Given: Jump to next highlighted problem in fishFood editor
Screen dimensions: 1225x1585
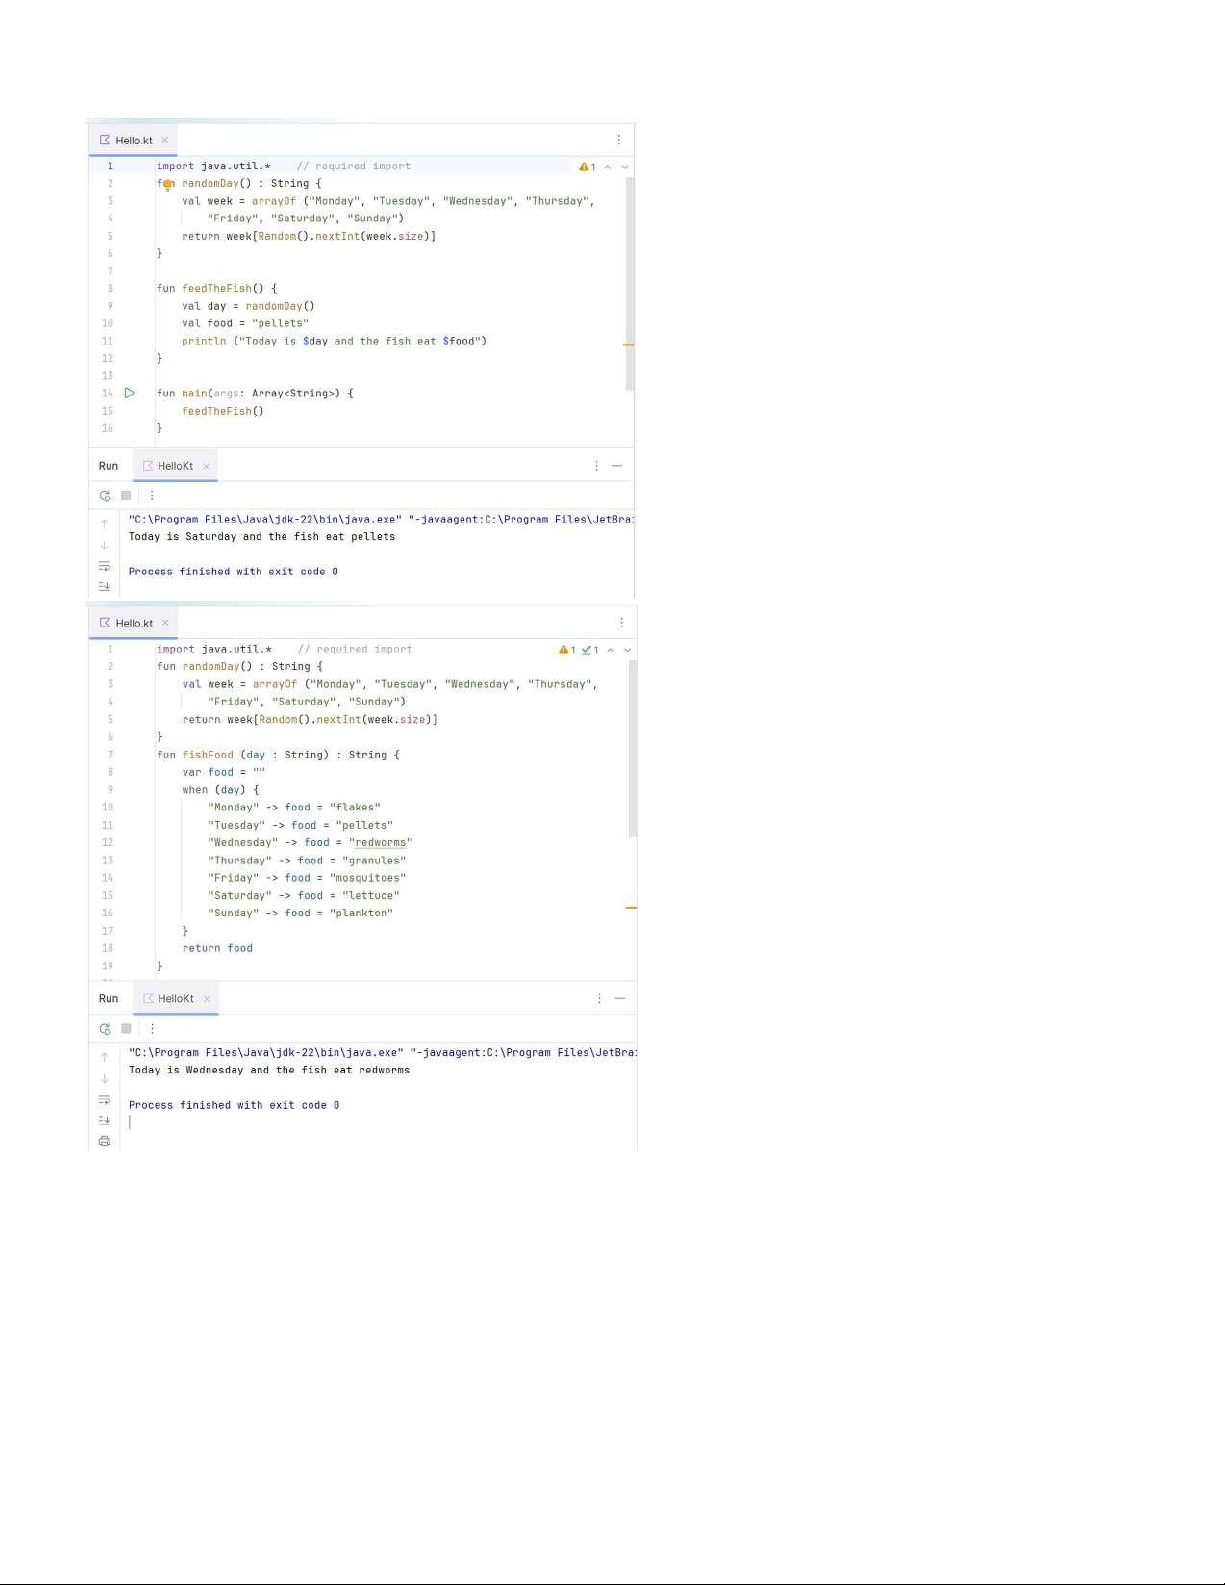Looking at the screenshot, I should coord(628,650).
